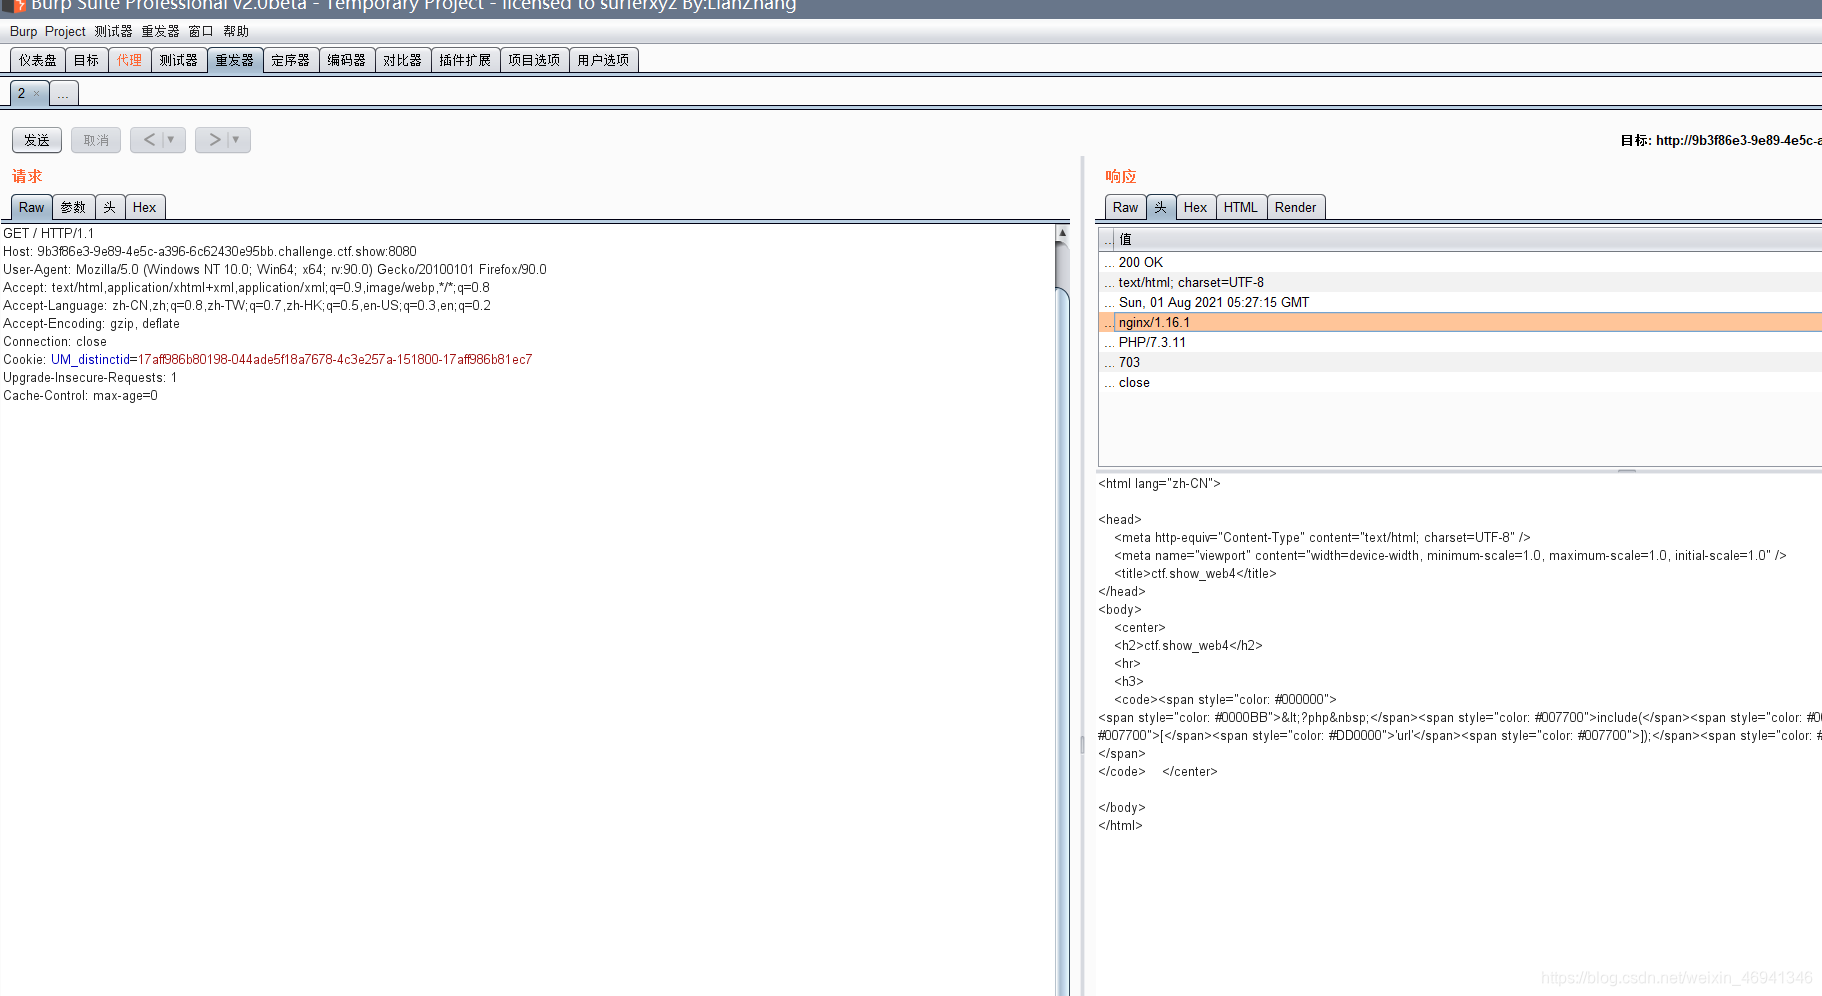
Task: Click the Host header line in request
Action: click(x=210, y=251)
